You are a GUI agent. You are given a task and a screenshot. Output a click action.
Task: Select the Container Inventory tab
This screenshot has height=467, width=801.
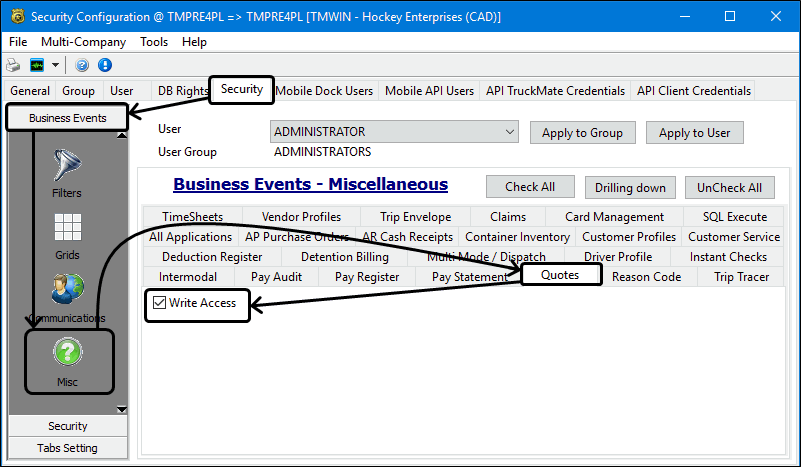[517, 237]
